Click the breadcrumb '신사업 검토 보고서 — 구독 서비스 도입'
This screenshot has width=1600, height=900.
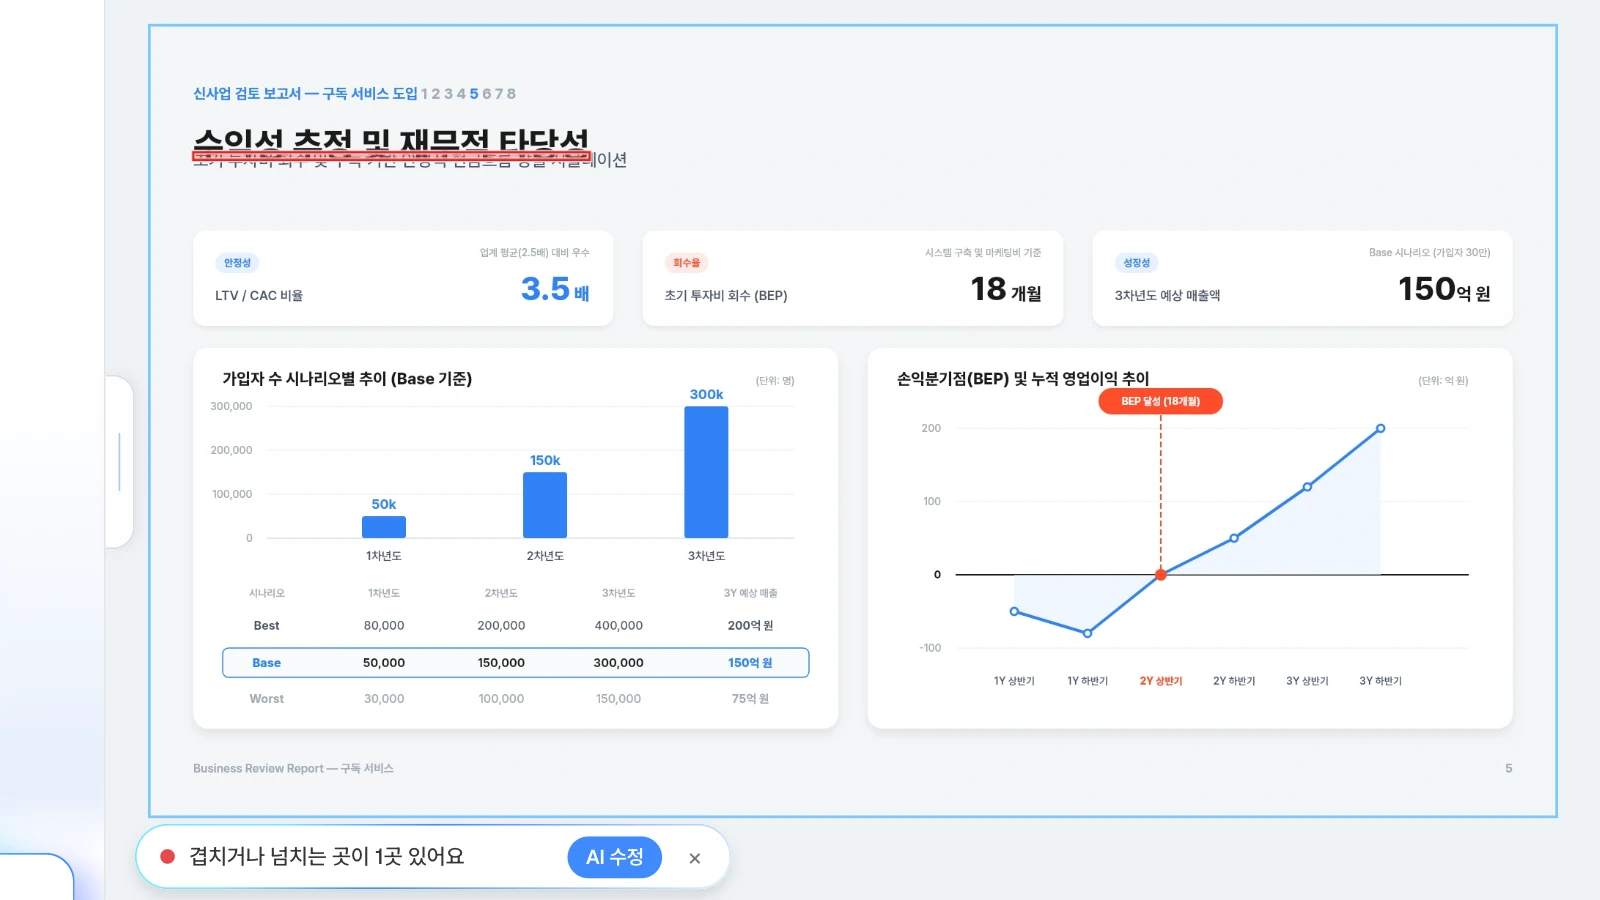pyautogui.click(x=305, y=94)
